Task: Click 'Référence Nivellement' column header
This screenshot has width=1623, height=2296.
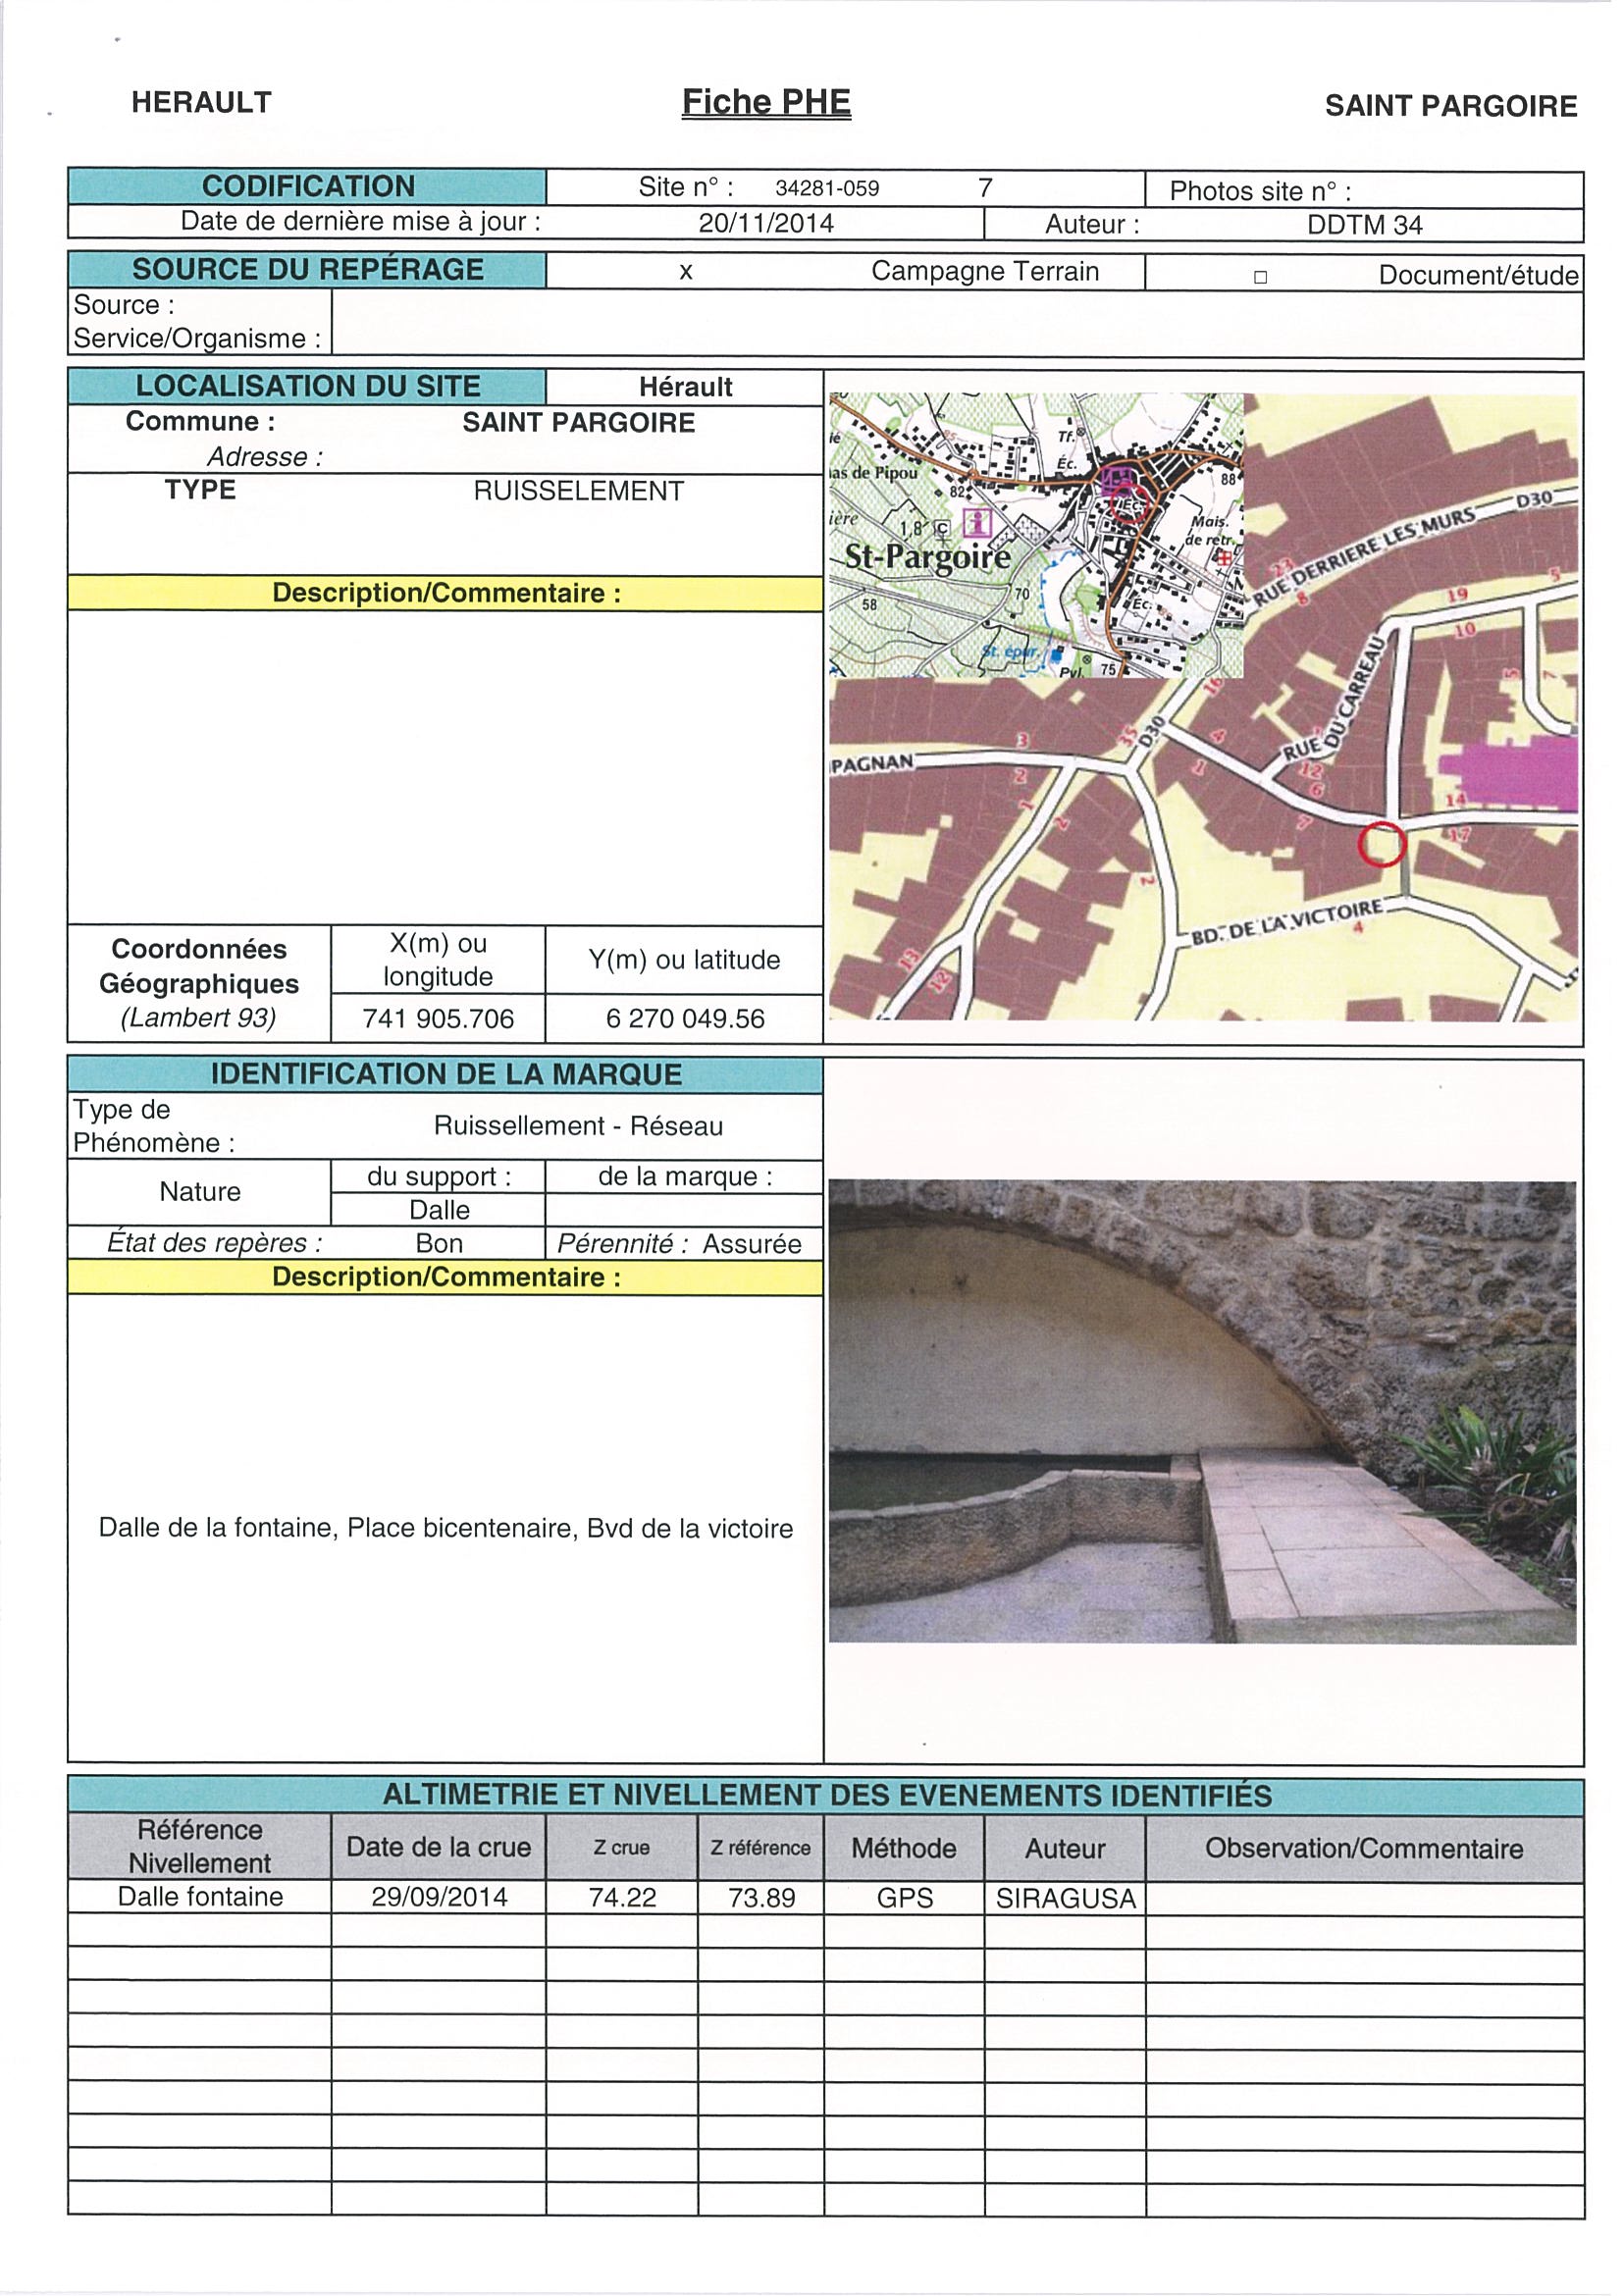Action: click(200, 1846)
